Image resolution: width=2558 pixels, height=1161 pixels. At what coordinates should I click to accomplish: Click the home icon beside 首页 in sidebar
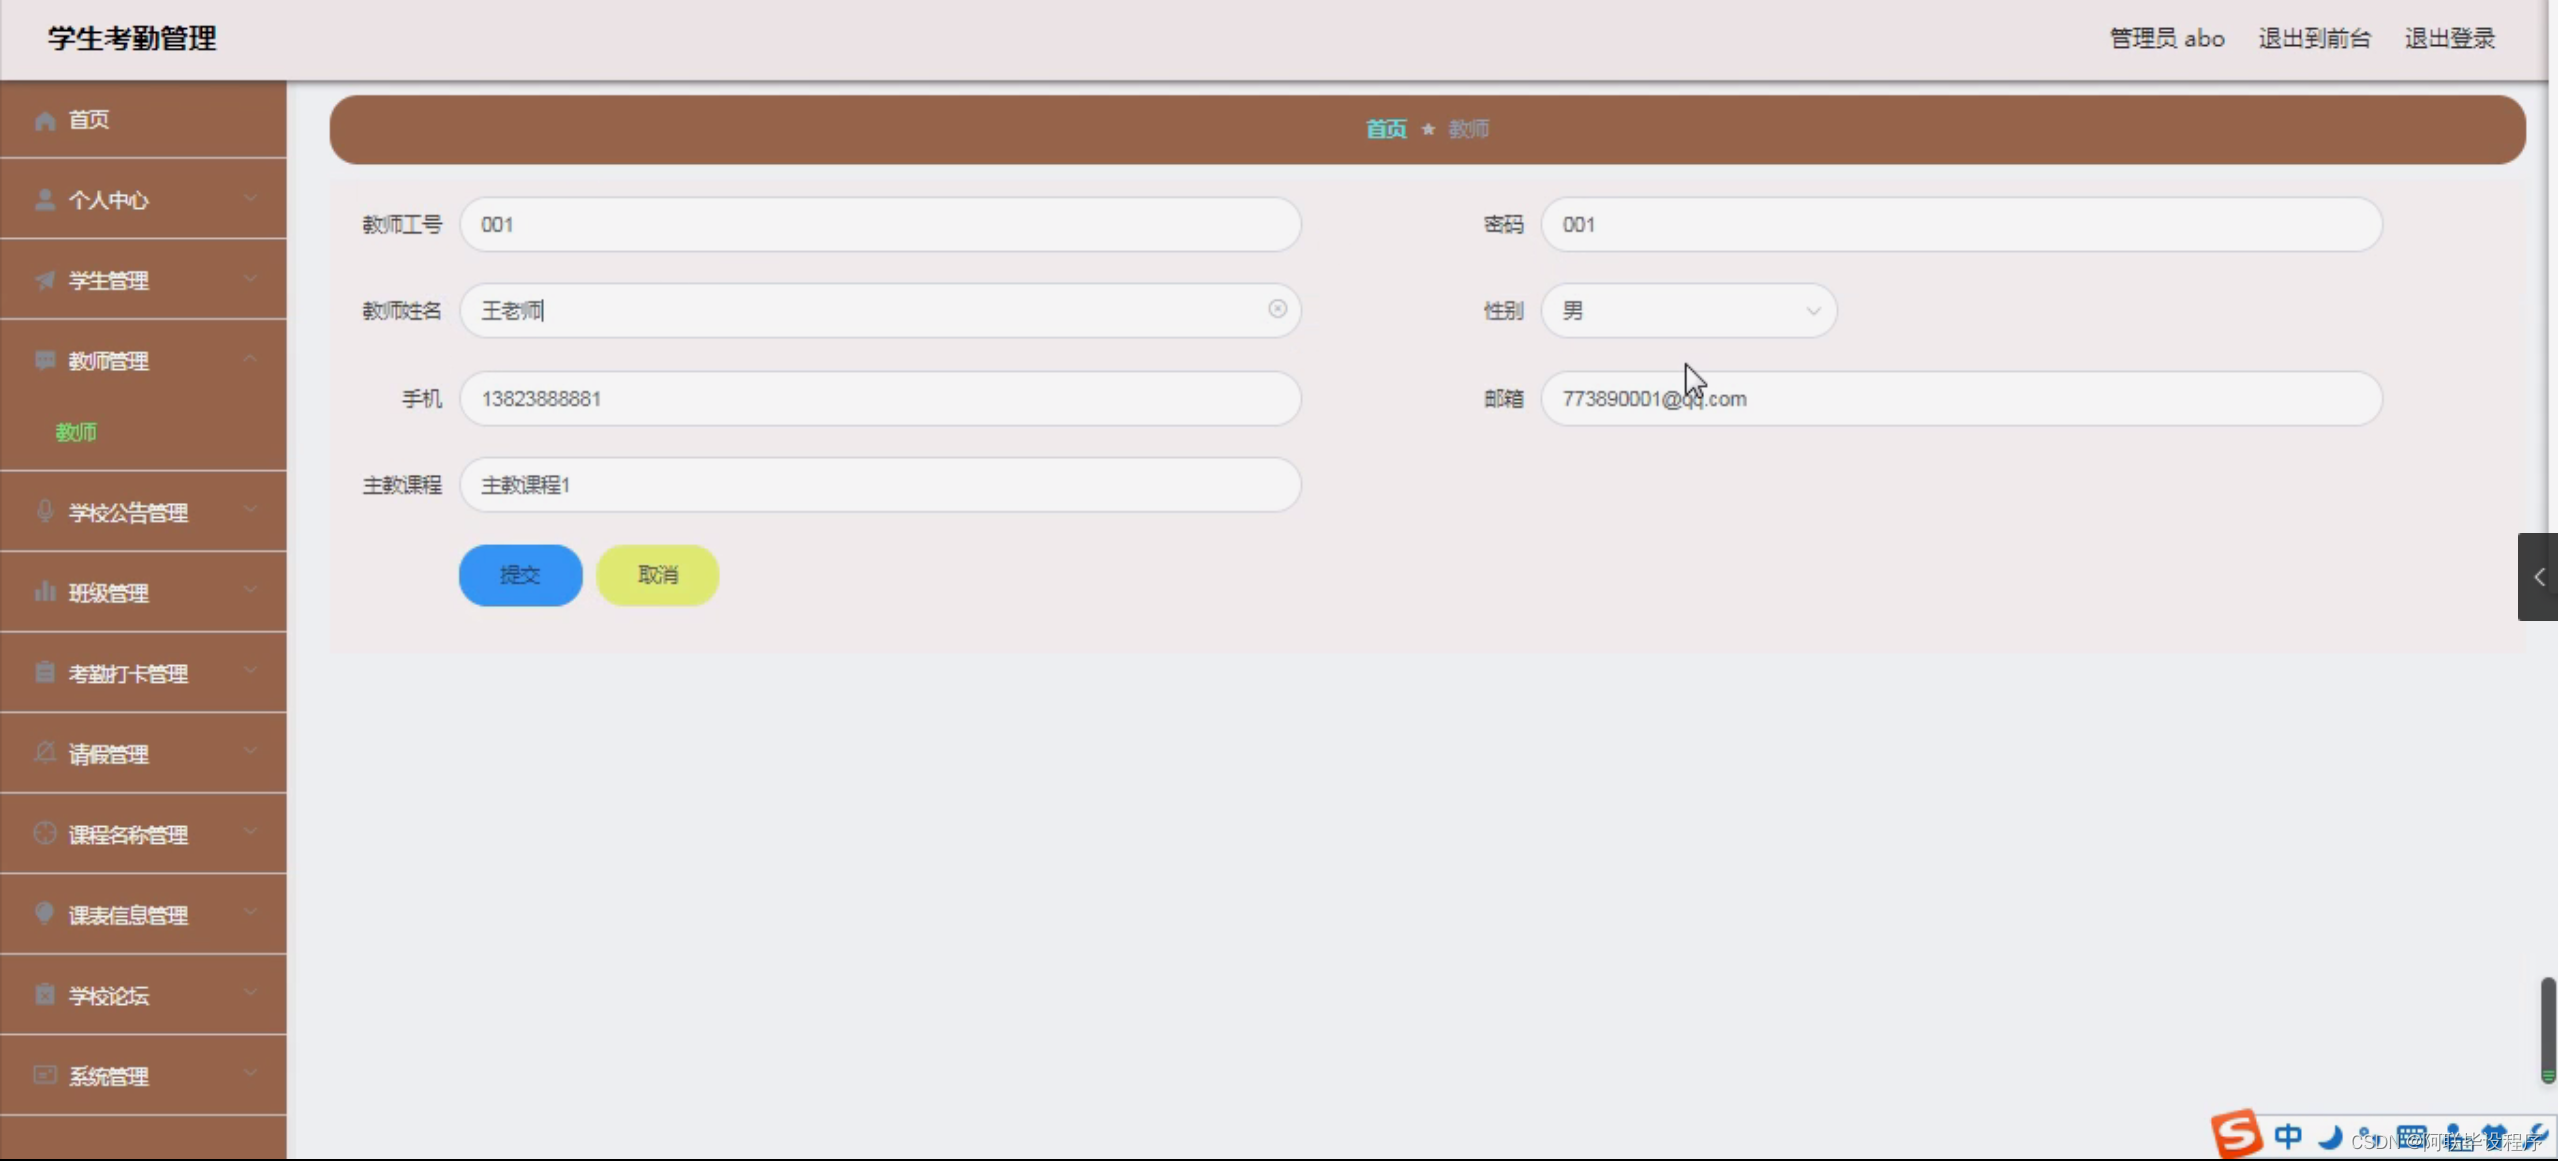pyautogui.click(x=45, y=120)
